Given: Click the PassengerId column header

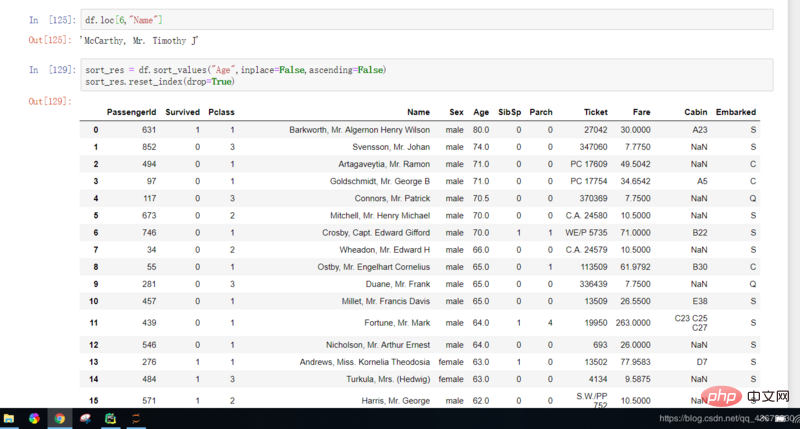Looking at the screenshot, I should click(x=131, y=112).
